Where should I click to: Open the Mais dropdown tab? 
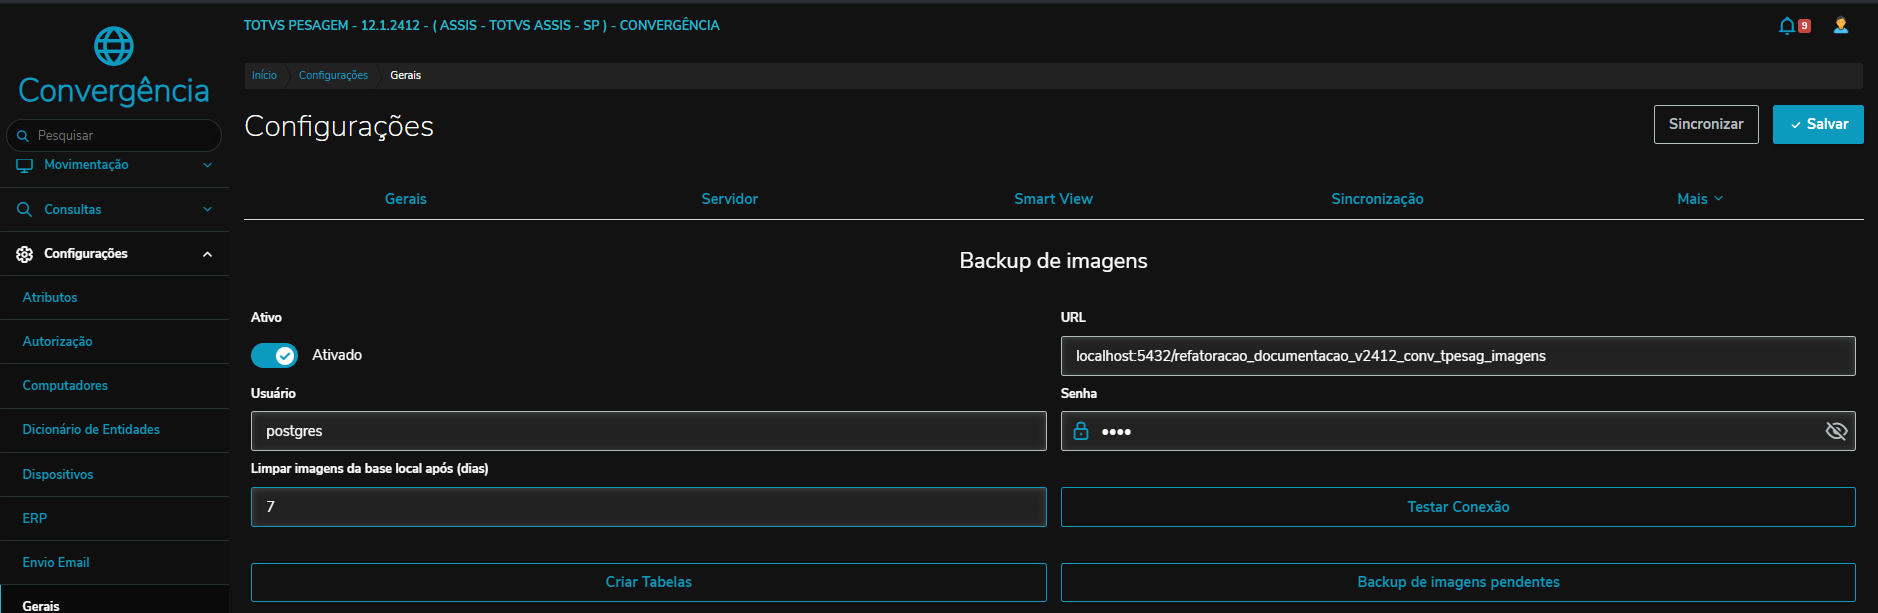pos(1700,199)
